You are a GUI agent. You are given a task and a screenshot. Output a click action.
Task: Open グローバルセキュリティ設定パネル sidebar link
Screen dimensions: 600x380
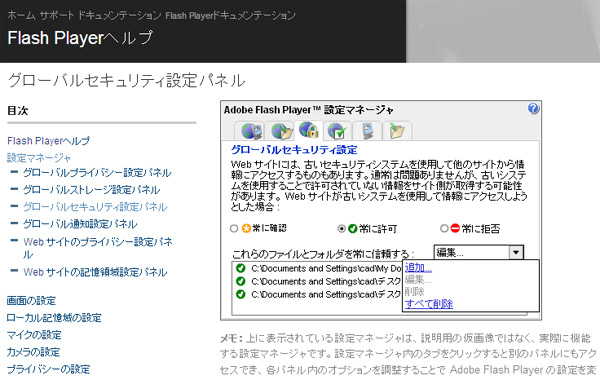(95, 207)
